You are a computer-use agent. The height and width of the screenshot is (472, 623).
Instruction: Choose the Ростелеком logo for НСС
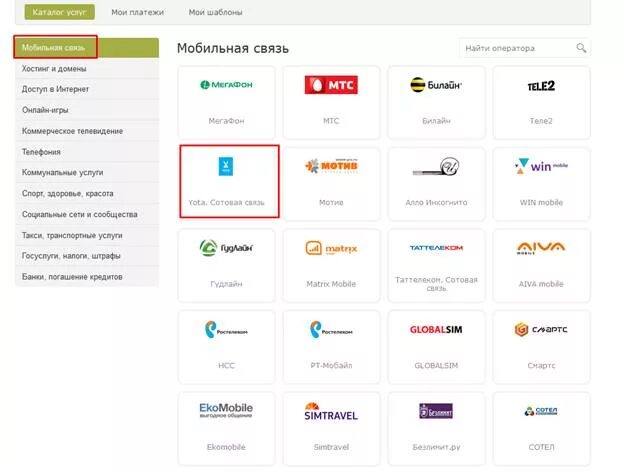point(226,330)
